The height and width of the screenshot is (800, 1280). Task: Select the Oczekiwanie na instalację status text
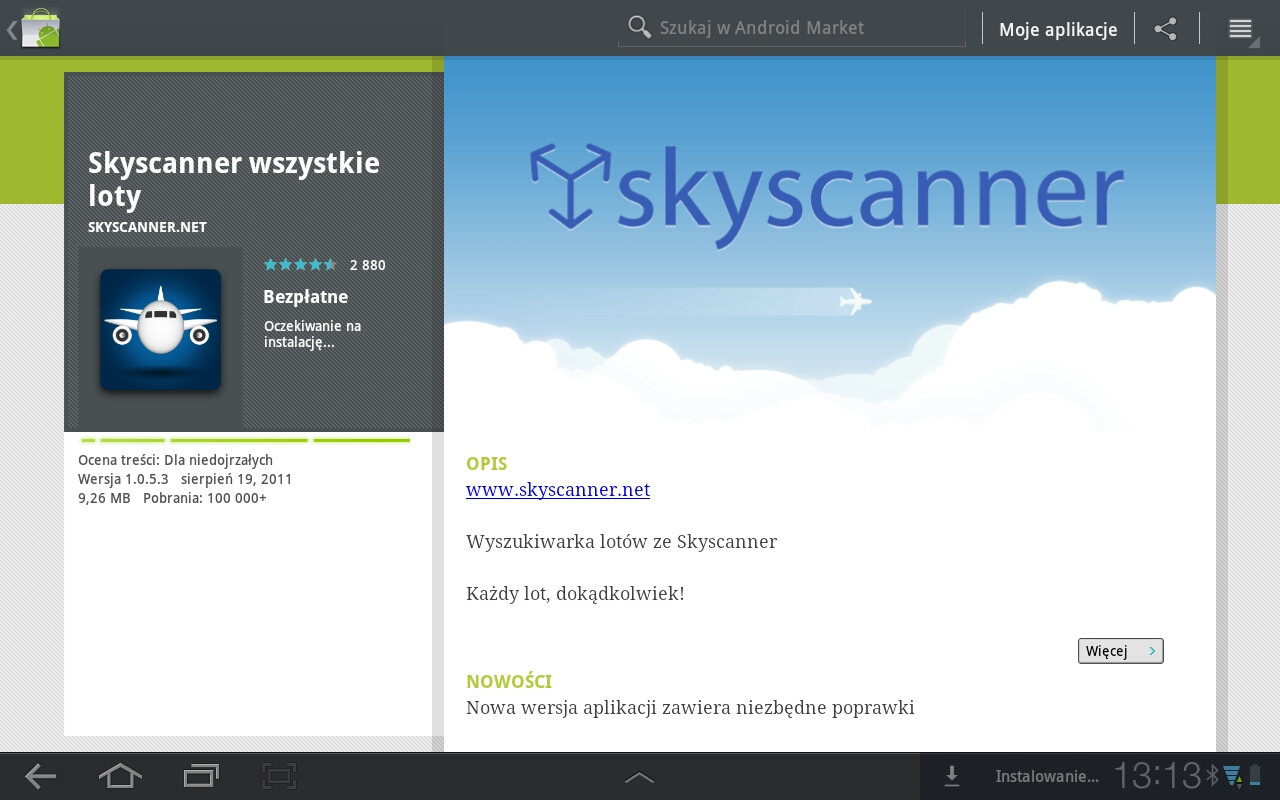[x=312, y=334]
